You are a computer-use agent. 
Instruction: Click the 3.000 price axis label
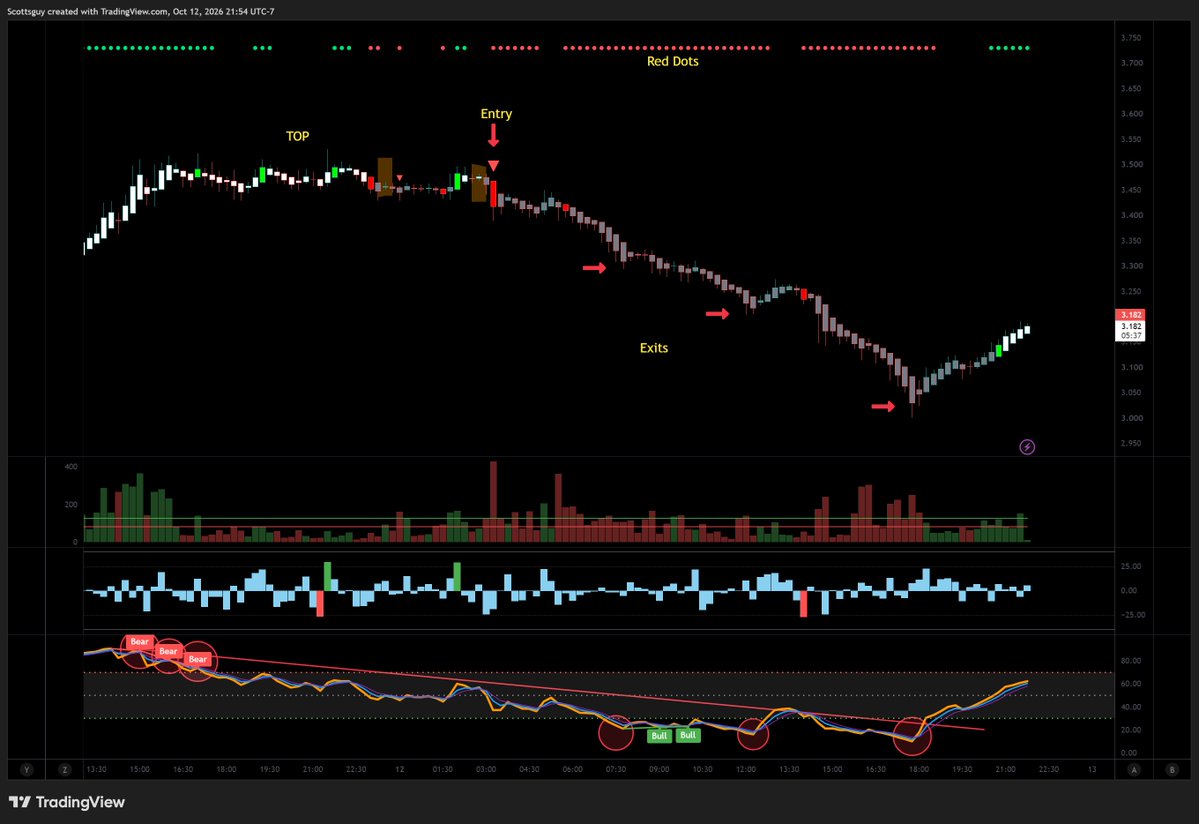(1131, 418)
